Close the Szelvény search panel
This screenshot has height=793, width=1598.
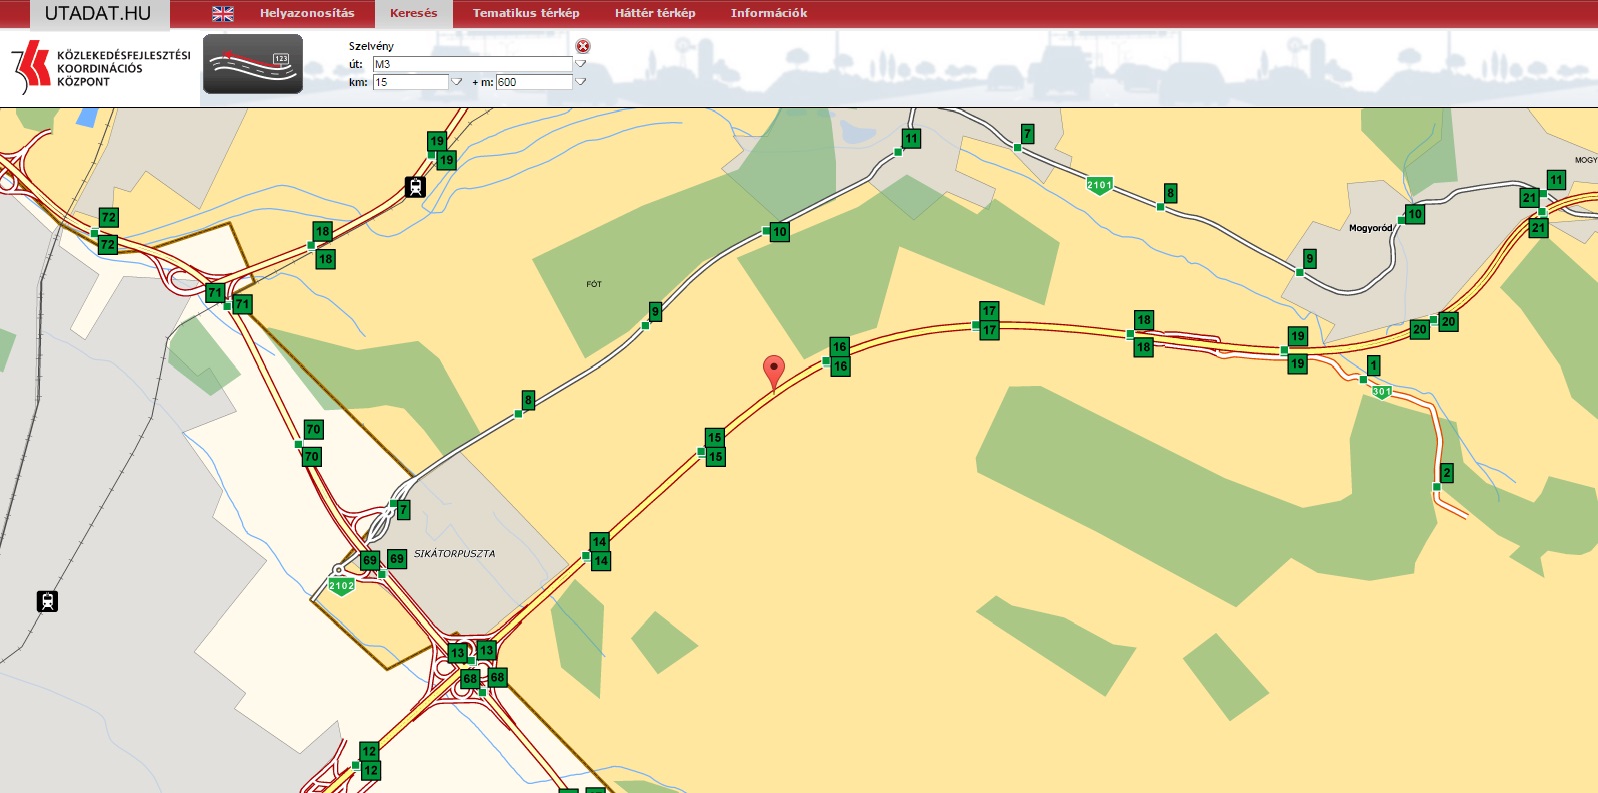tap(583, 46)
